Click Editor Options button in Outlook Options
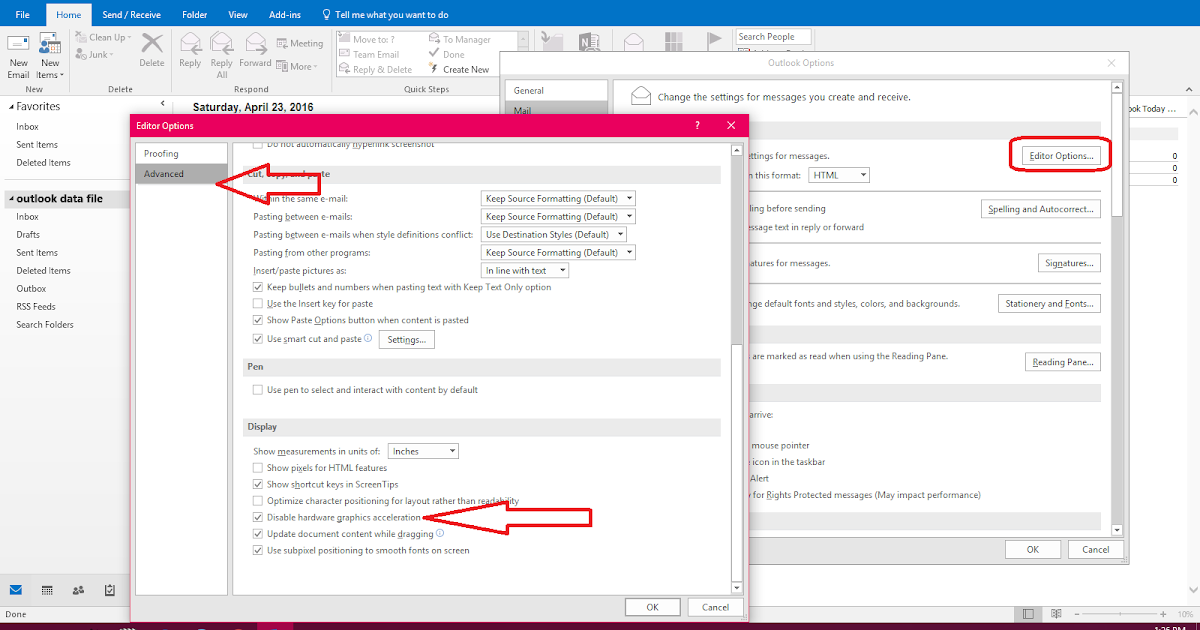The image size is (1200, 630). (1062, 156)
